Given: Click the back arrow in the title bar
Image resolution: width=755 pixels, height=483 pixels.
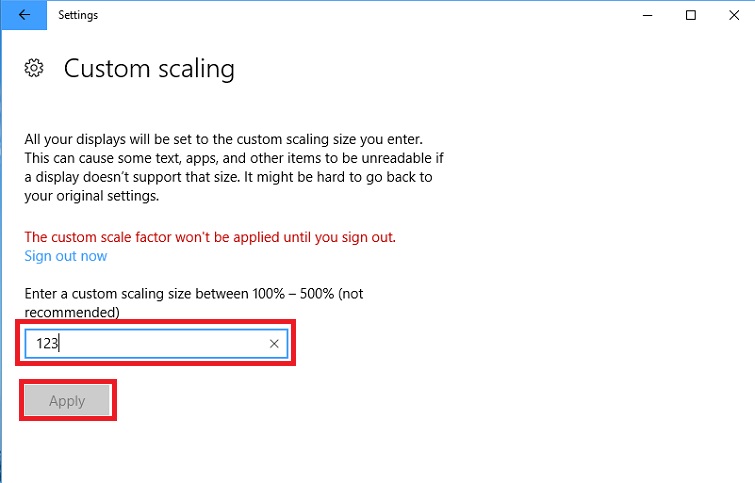Looking at the screenshot, I should (x=24, y=15).
